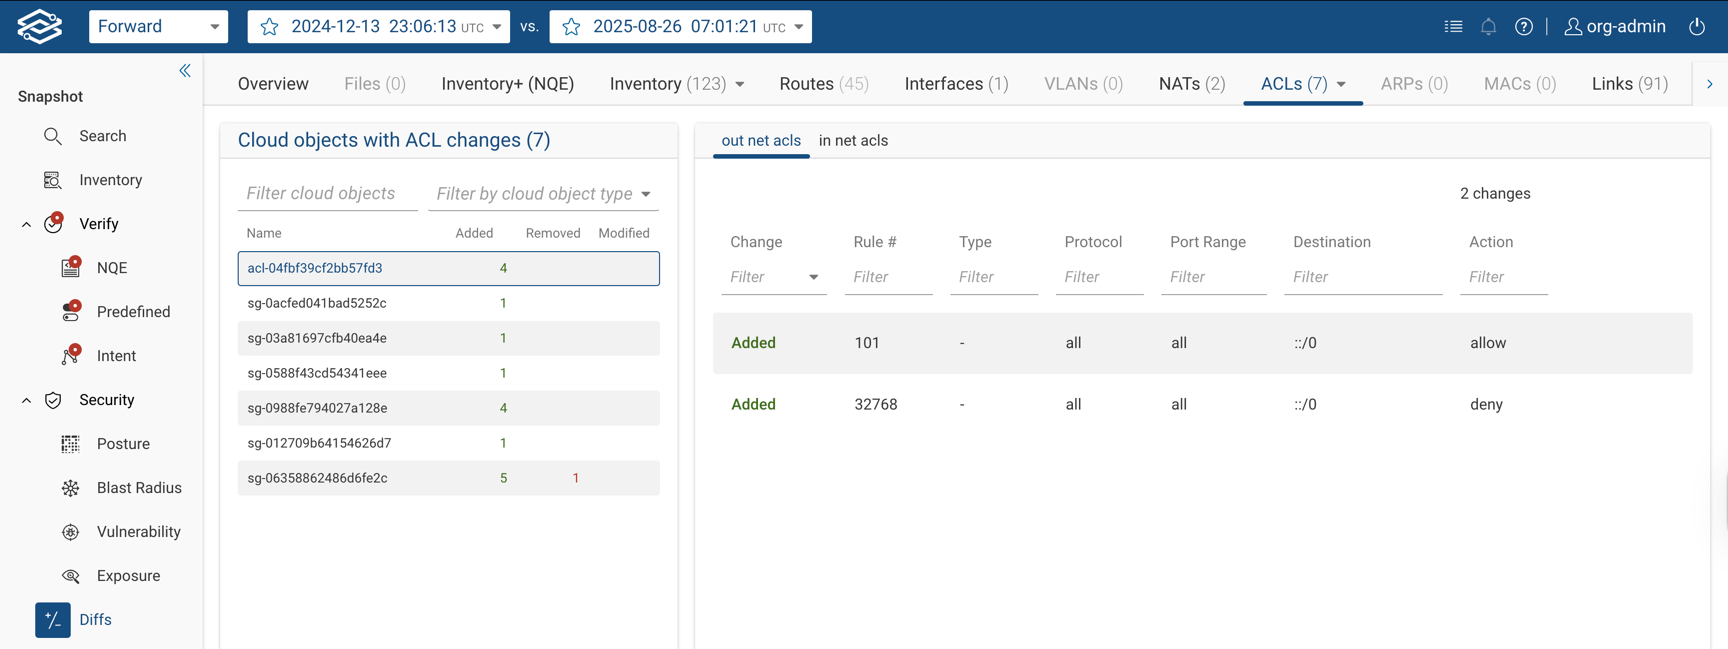Viewport: 1728px width, 649px height.
Task: Collapse the Security section in sidebar
Action: click(x=27, y=400)
